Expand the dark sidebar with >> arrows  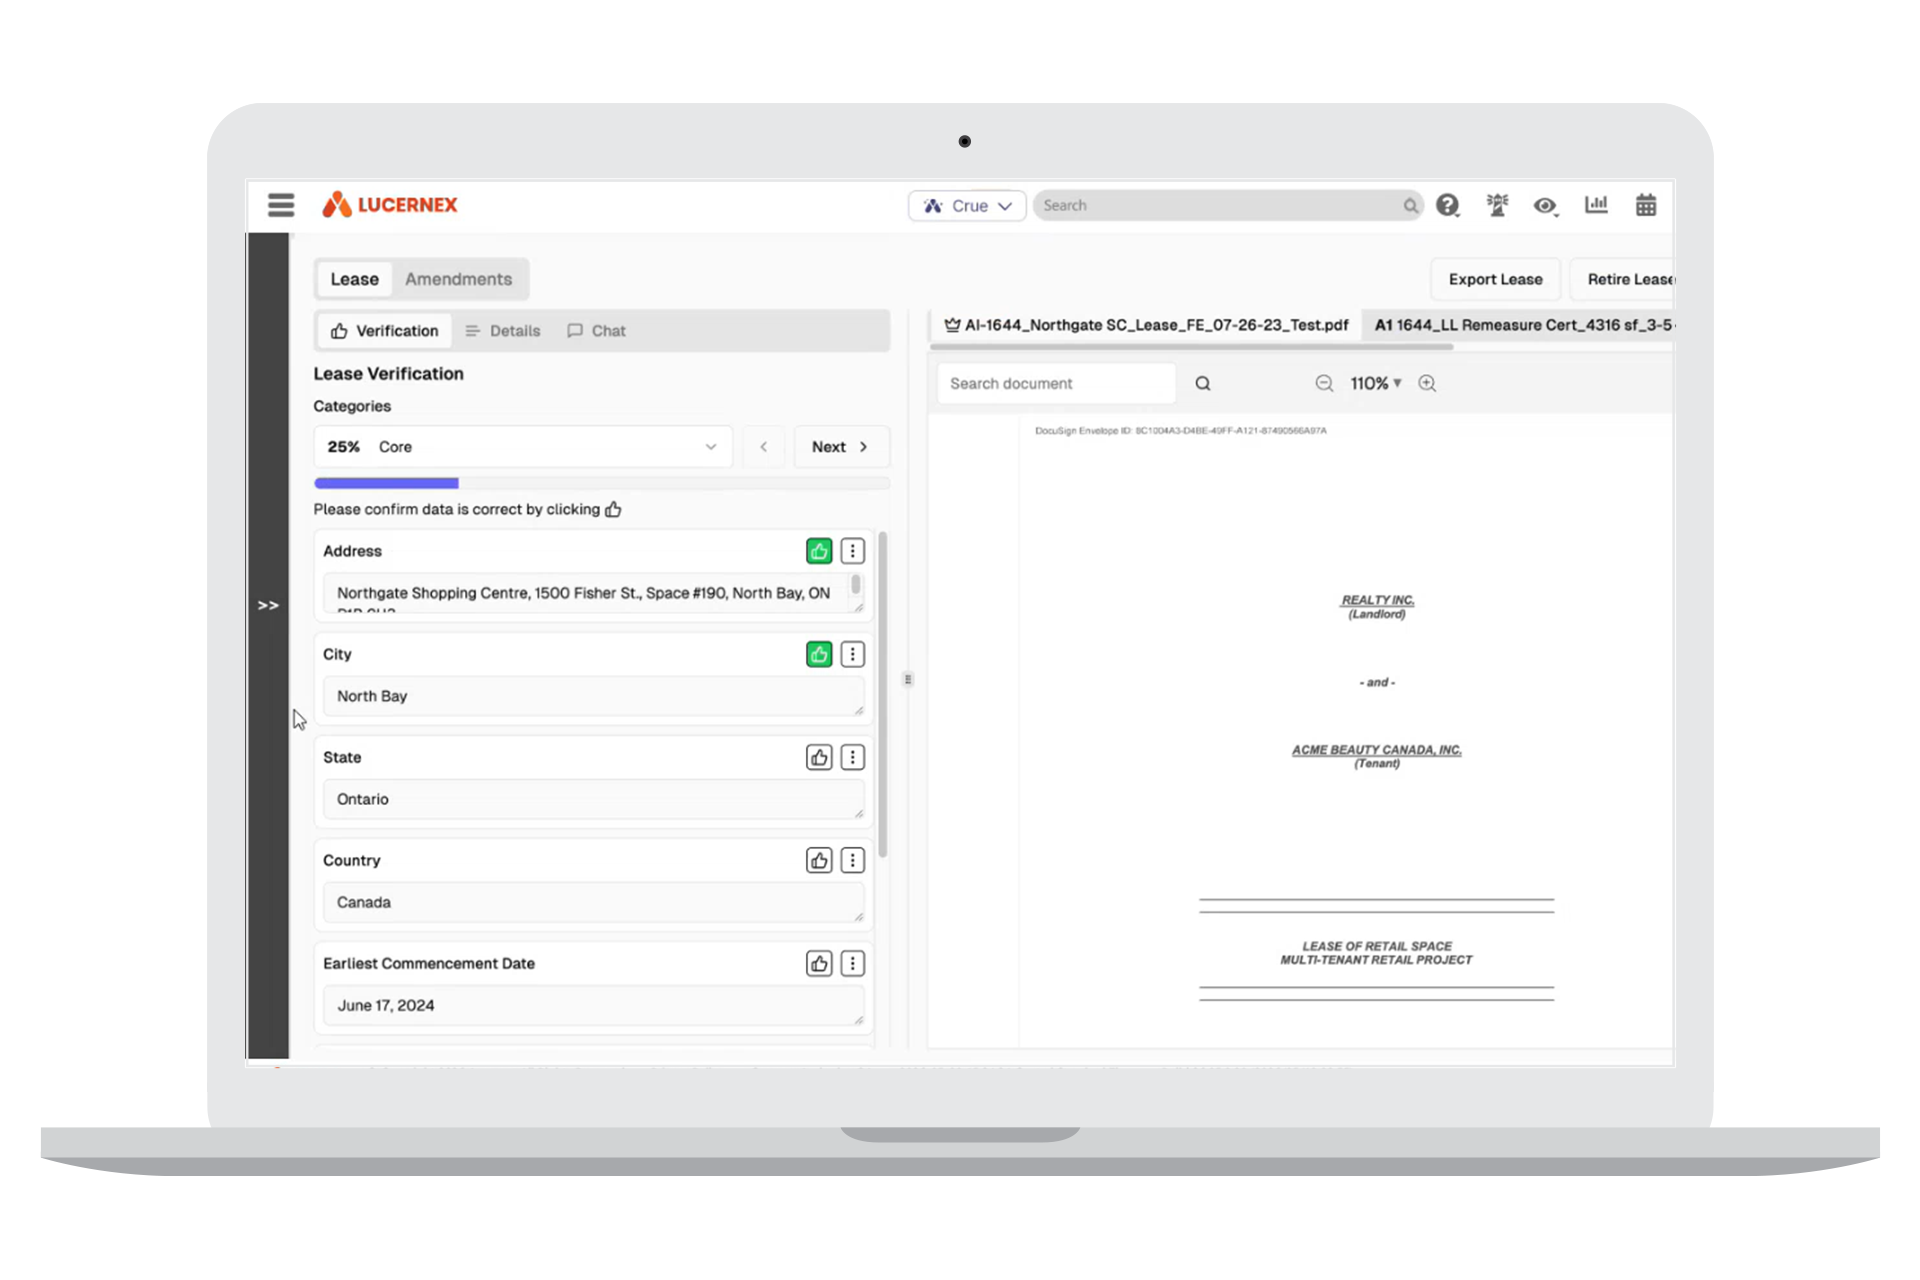click(268, 605)
